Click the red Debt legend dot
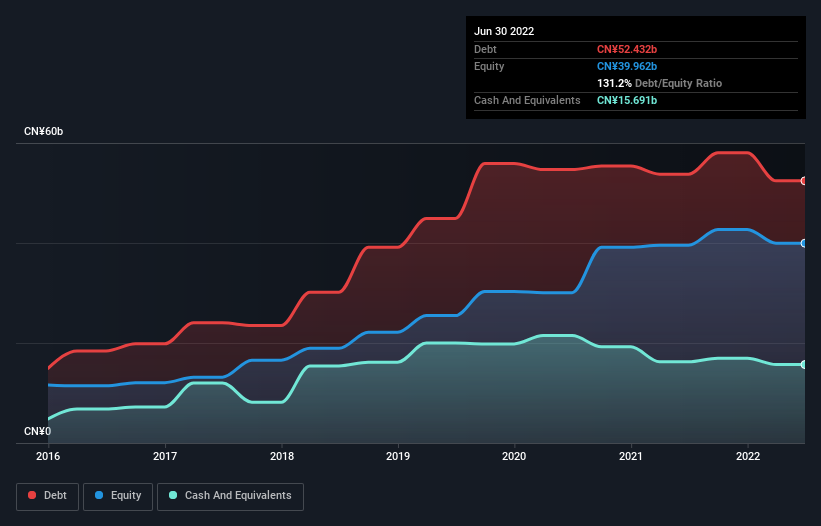This screenshot has width=821, height=526. [32, 495]
